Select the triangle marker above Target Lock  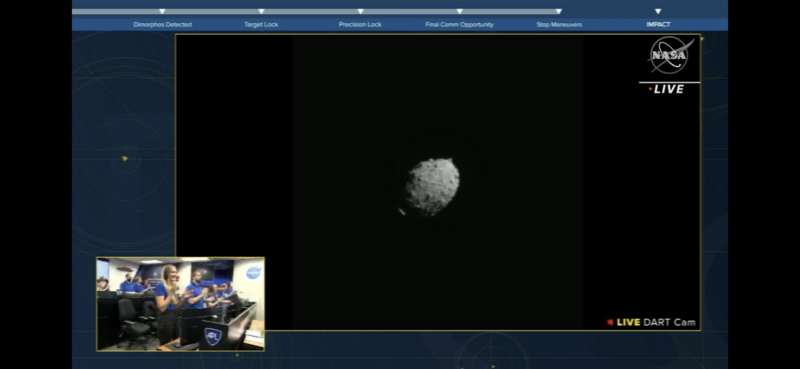[x=261, y=11]
